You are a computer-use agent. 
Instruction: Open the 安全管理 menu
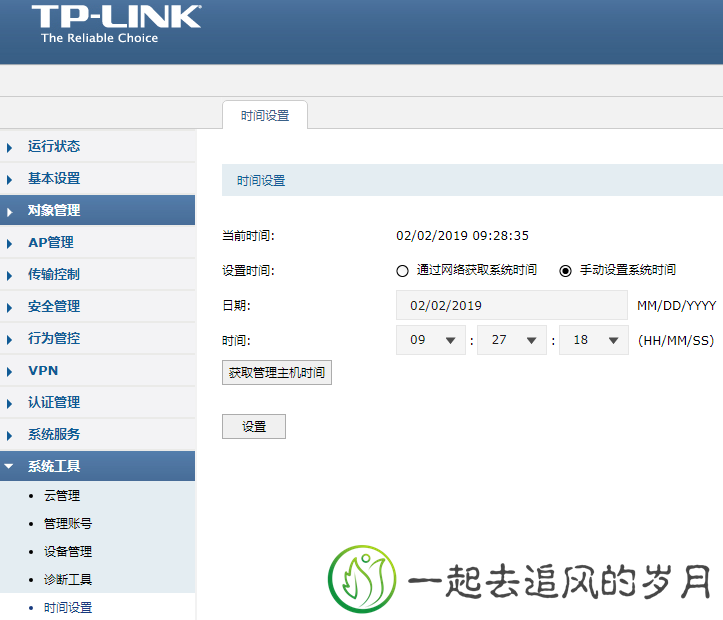pos(54,306)
